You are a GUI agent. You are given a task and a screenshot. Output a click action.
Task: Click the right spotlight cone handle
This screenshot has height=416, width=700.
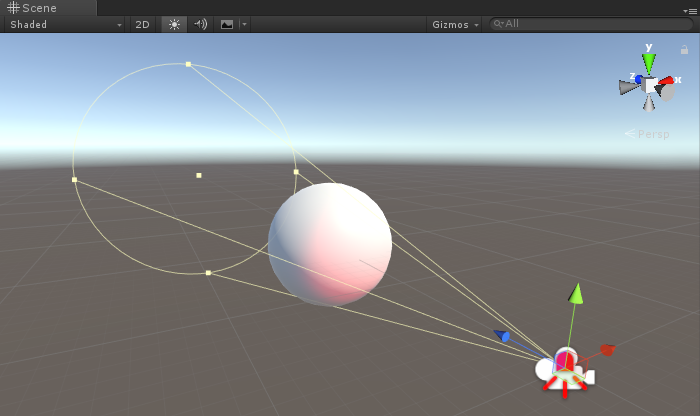[296, 172]
